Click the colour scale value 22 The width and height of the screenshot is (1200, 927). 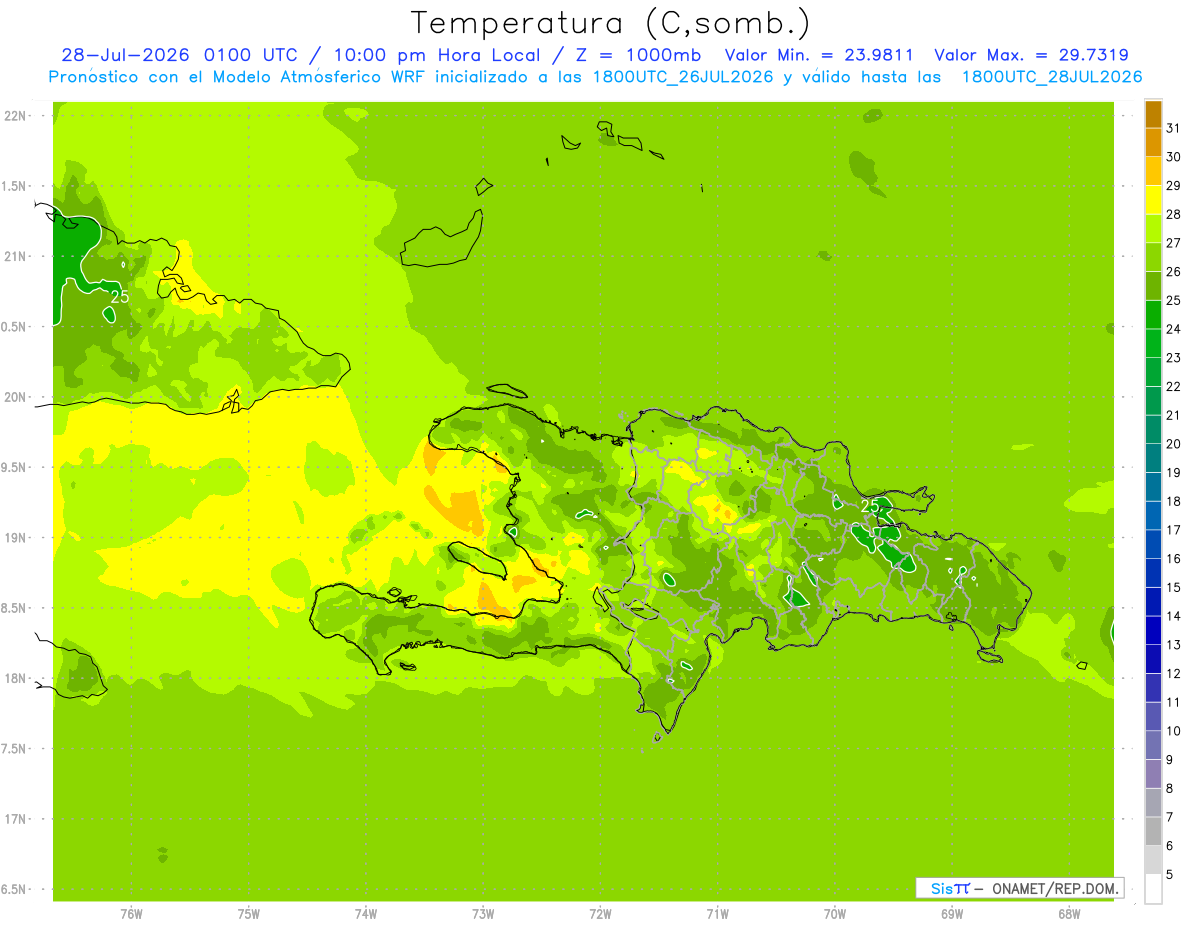click(1173, 386)
